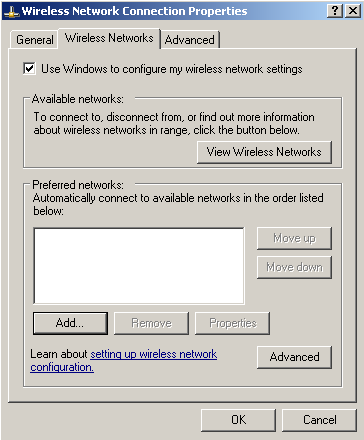Click View Wireless Networks button
Image resolution: width=364 pixels, height=440 pixels.
[264, 152]
